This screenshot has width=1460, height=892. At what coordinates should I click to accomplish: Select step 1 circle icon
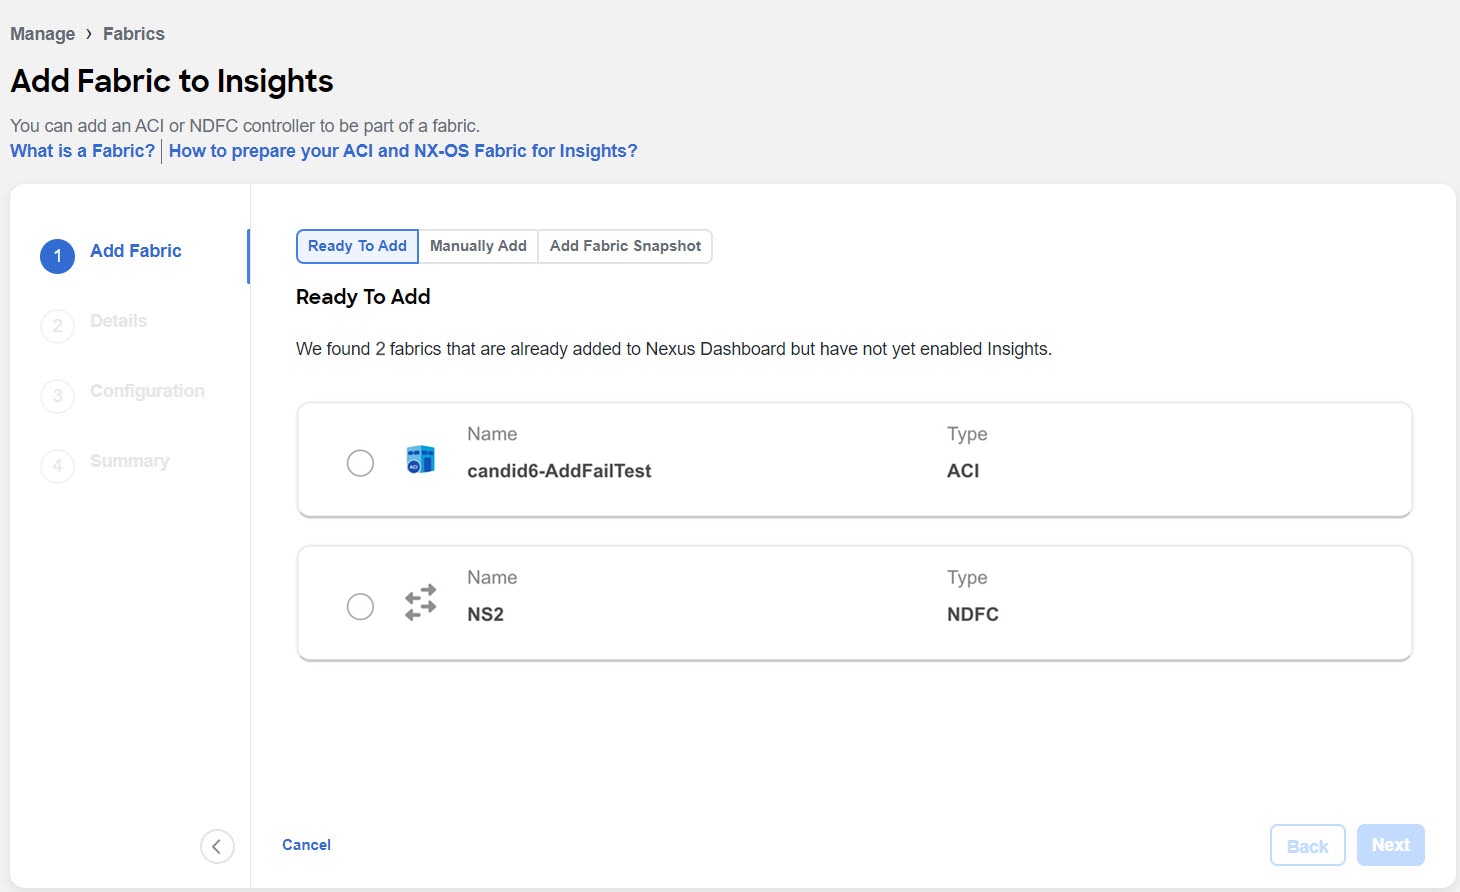tap(57, 256)
